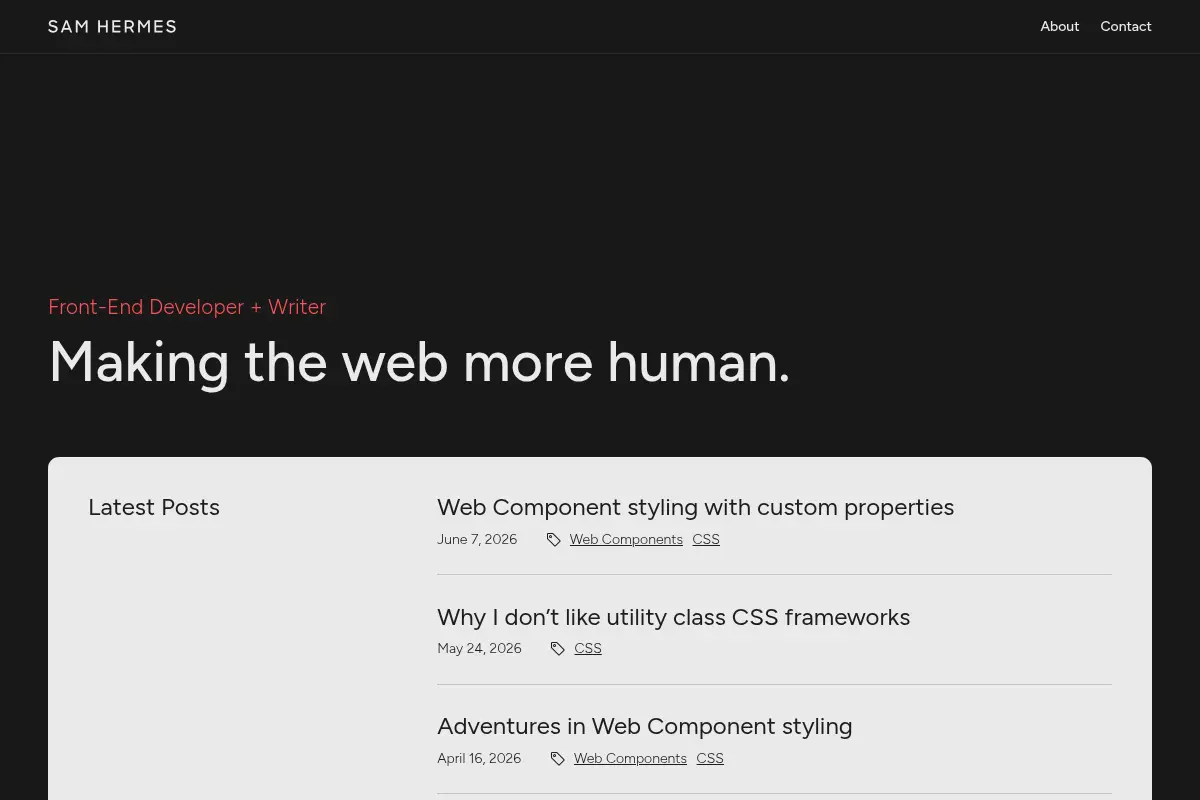Click the SAM HERMES site logo

click(112, 26)
